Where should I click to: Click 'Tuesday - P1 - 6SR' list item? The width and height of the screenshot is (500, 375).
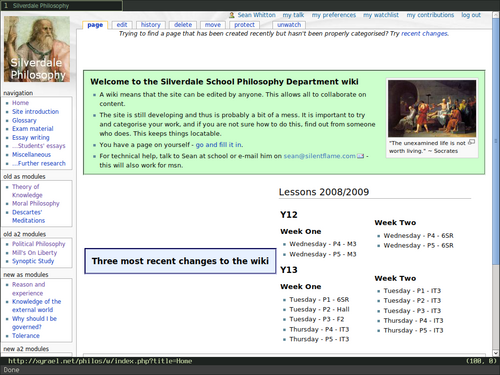[x=319, y=300]
